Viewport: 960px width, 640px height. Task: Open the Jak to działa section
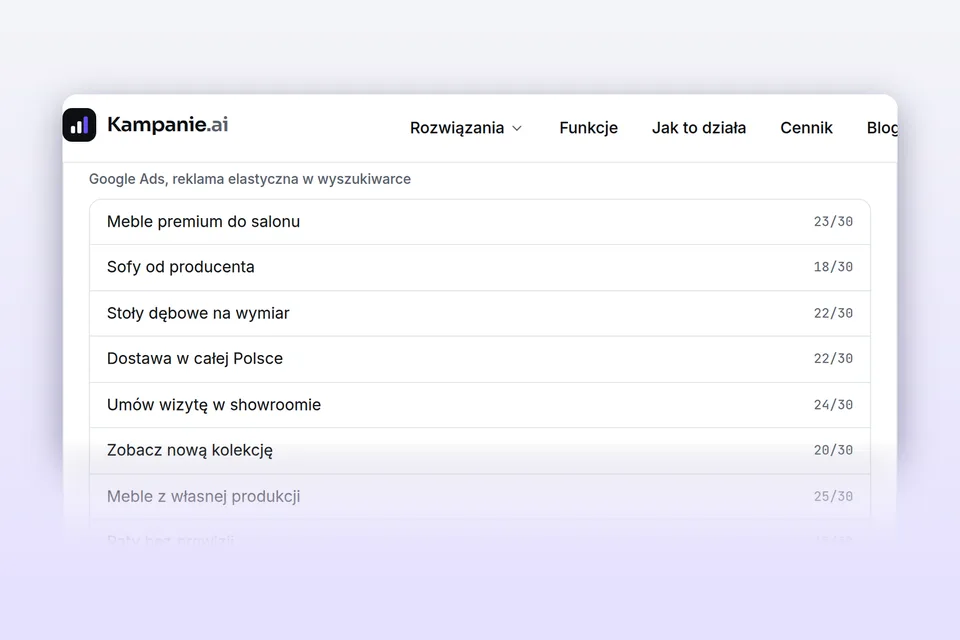coord(699,128)
